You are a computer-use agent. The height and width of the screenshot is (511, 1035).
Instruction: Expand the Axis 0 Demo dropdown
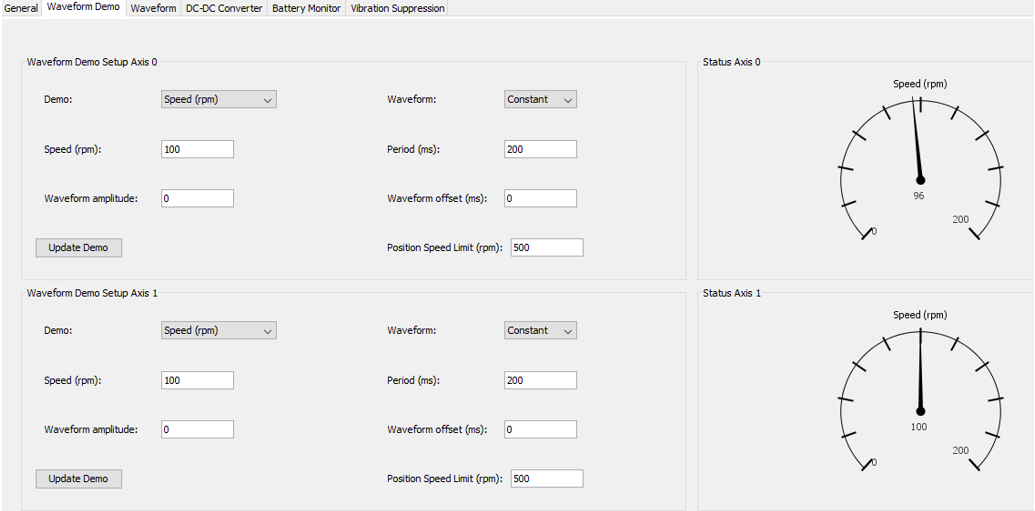218,100
